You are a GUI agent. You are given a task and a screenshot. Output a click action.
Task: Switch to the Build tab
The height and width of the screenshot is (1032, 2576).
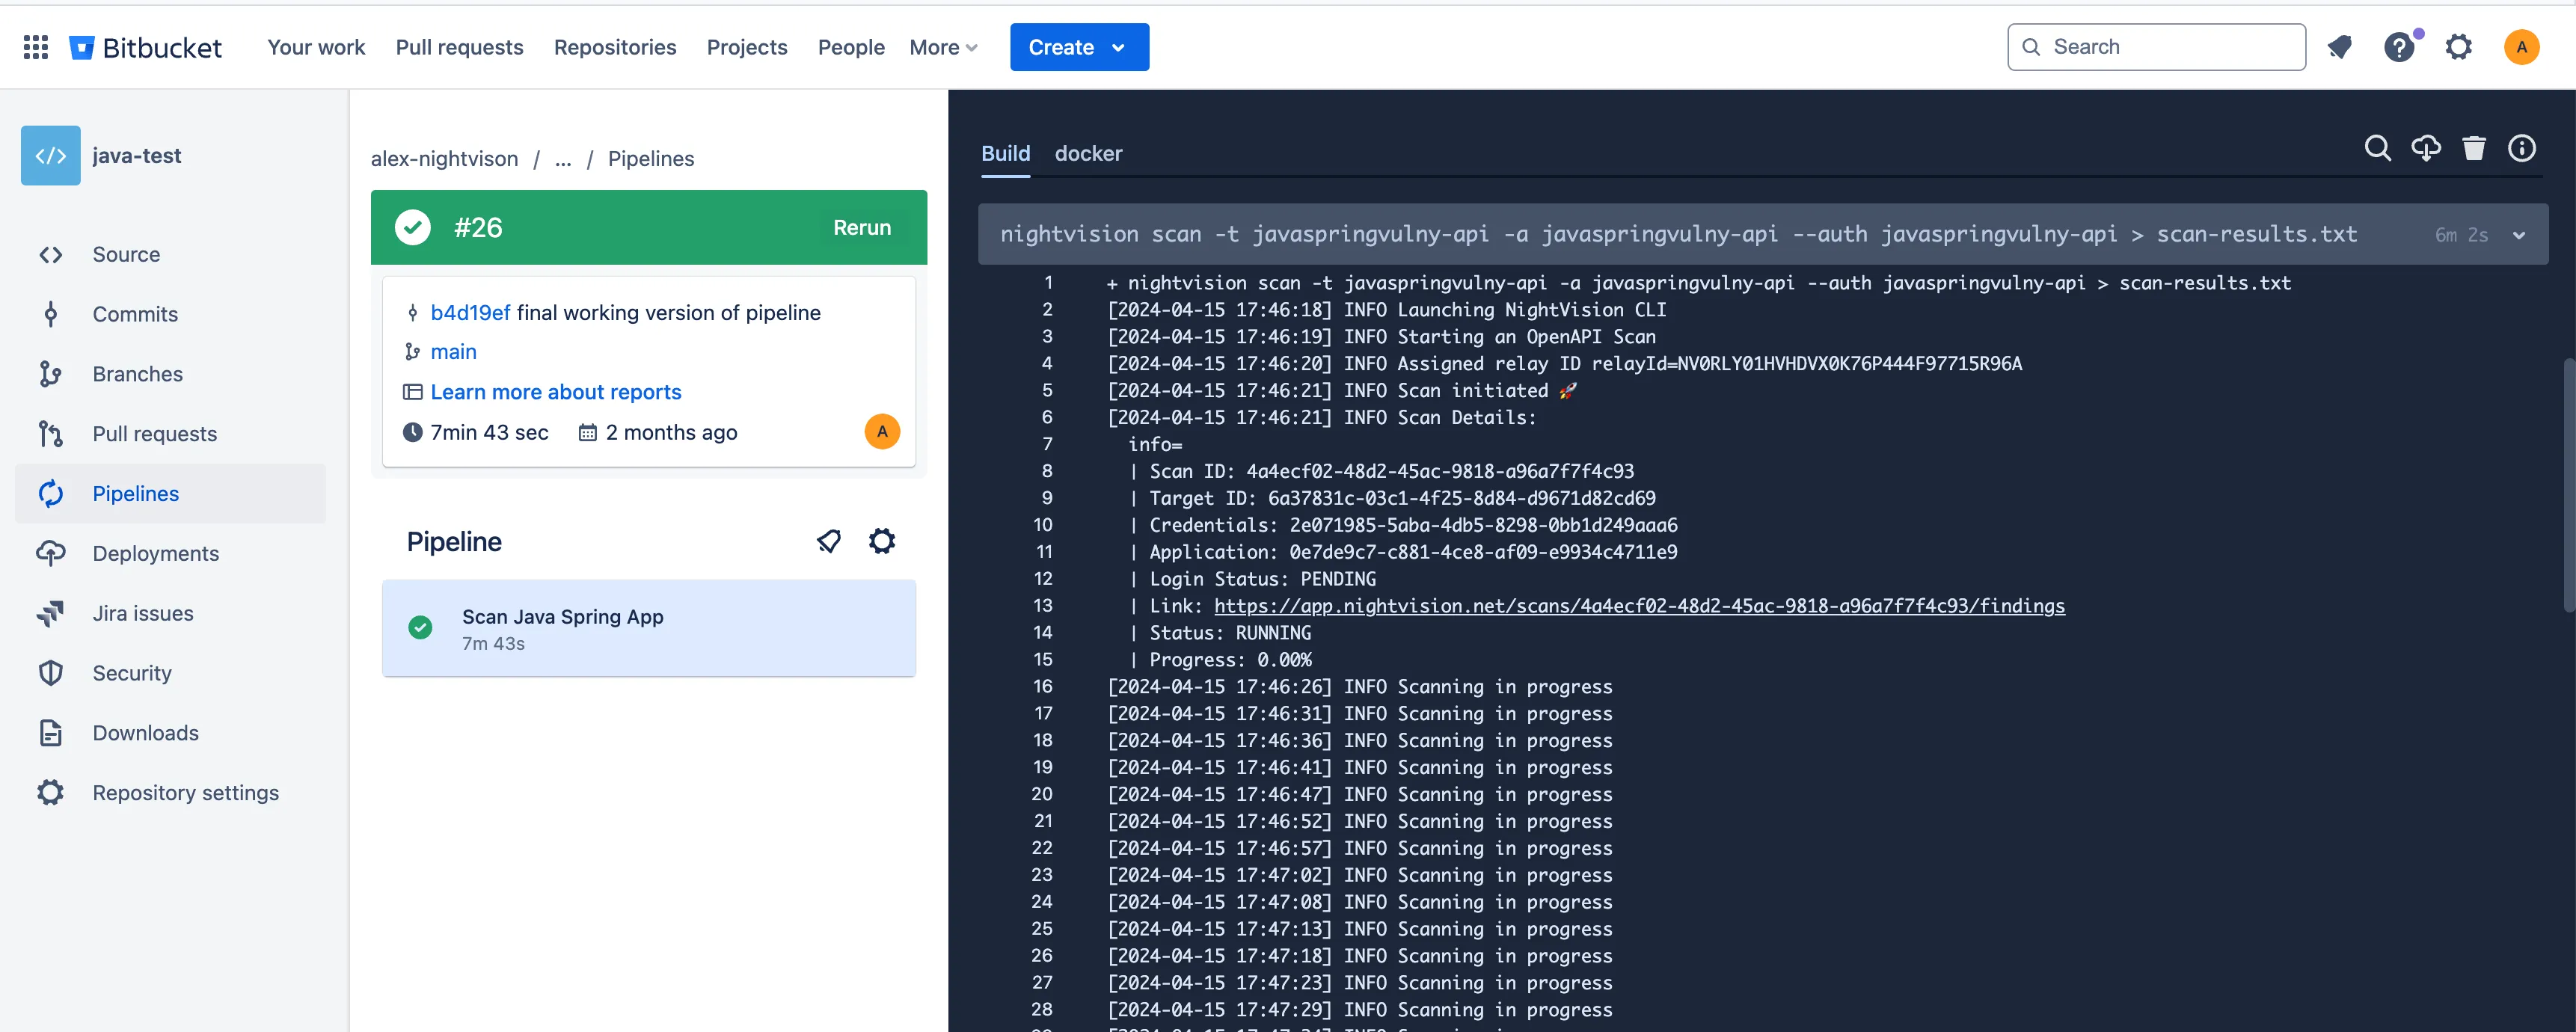coord(1005,154)
